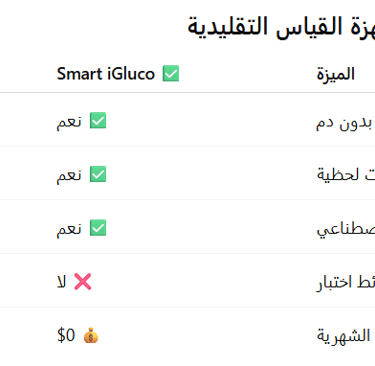Select the Smart iGluco column header text
This screenshot has width=375, height=366.
[106, 74]
